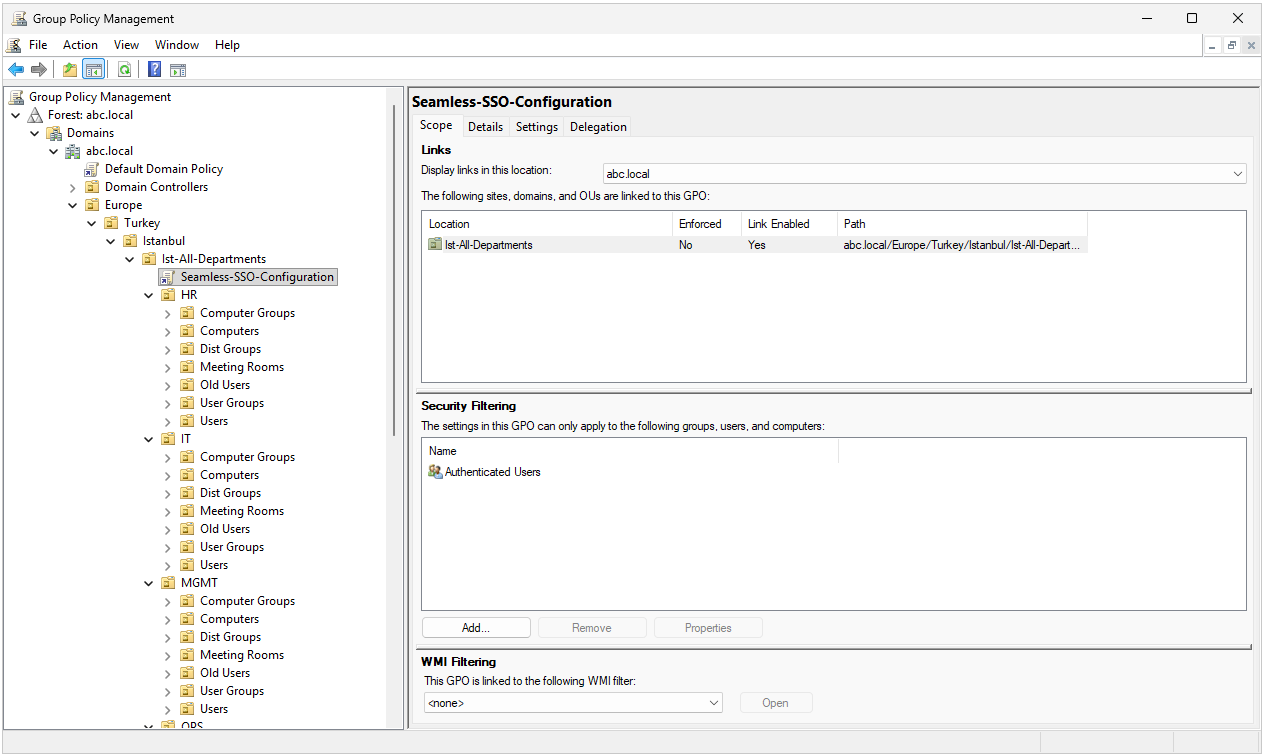
Task: Click the Add... button
Action: coord(476,628)
